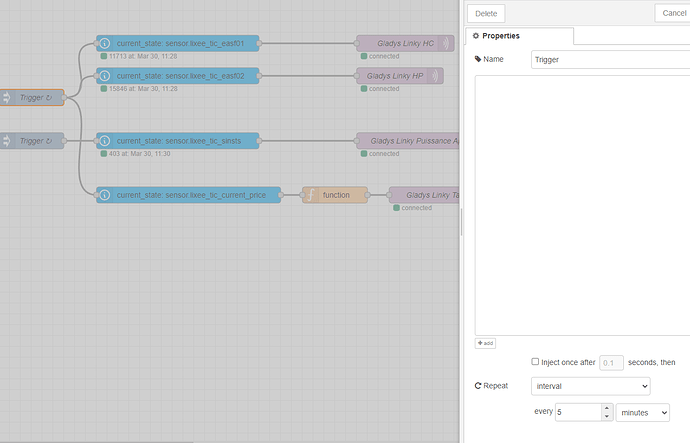Click connected status under Gladys Linky Ta
The height and width of the screenshot is (443, 690).
(416, 208)
